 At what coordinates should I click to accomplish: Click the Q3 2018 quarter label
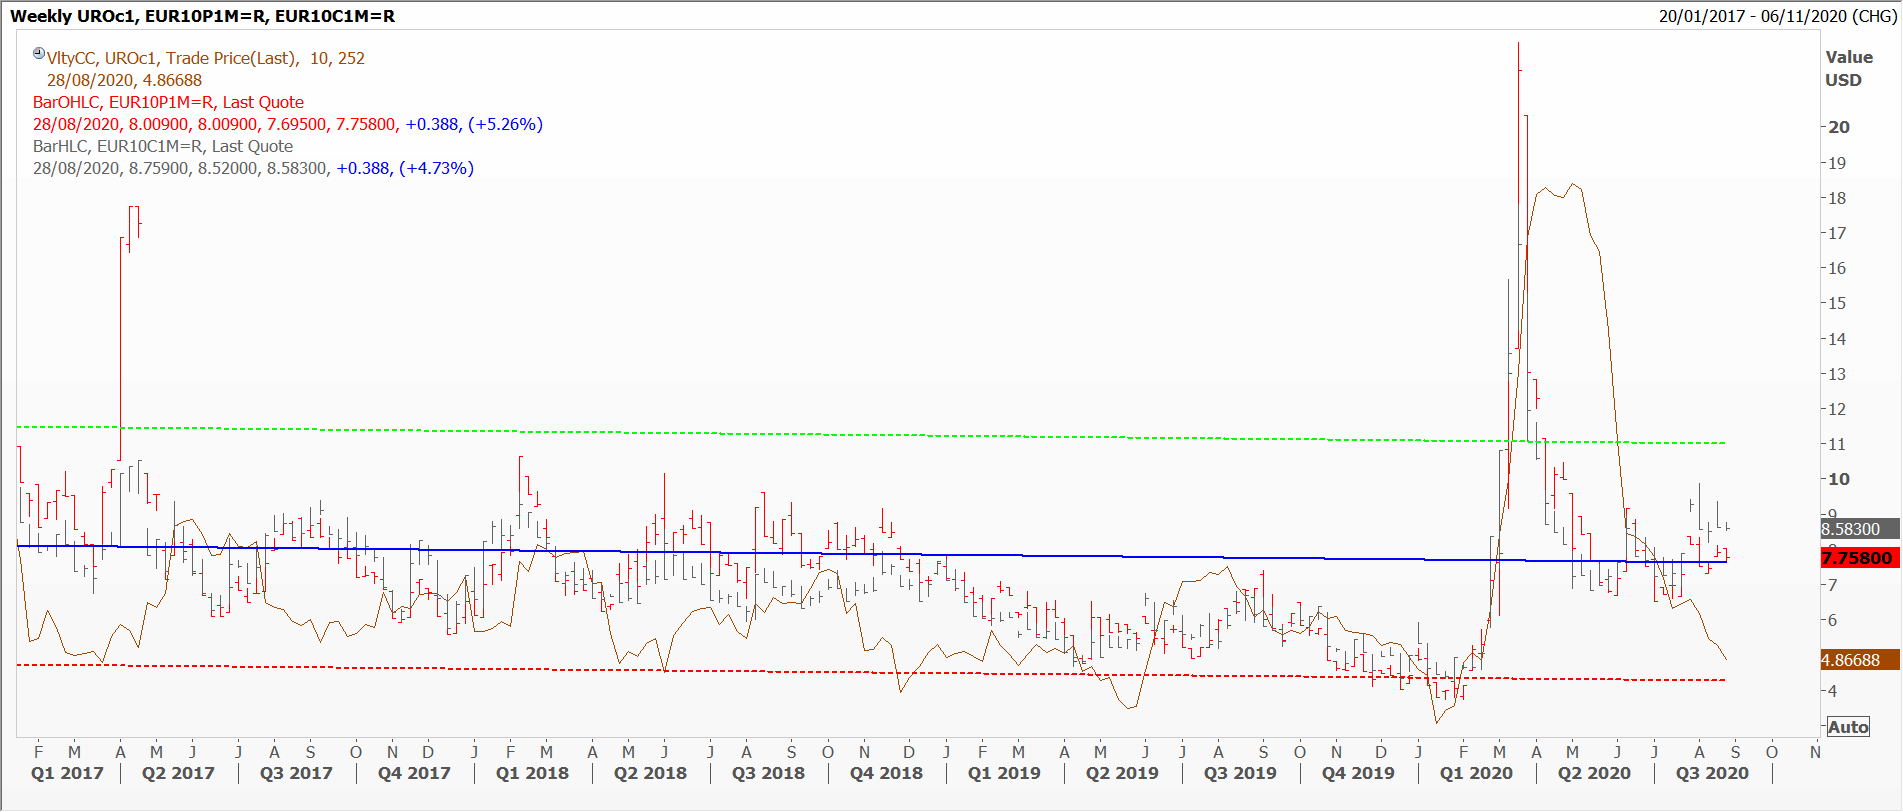tap(768, 773)
